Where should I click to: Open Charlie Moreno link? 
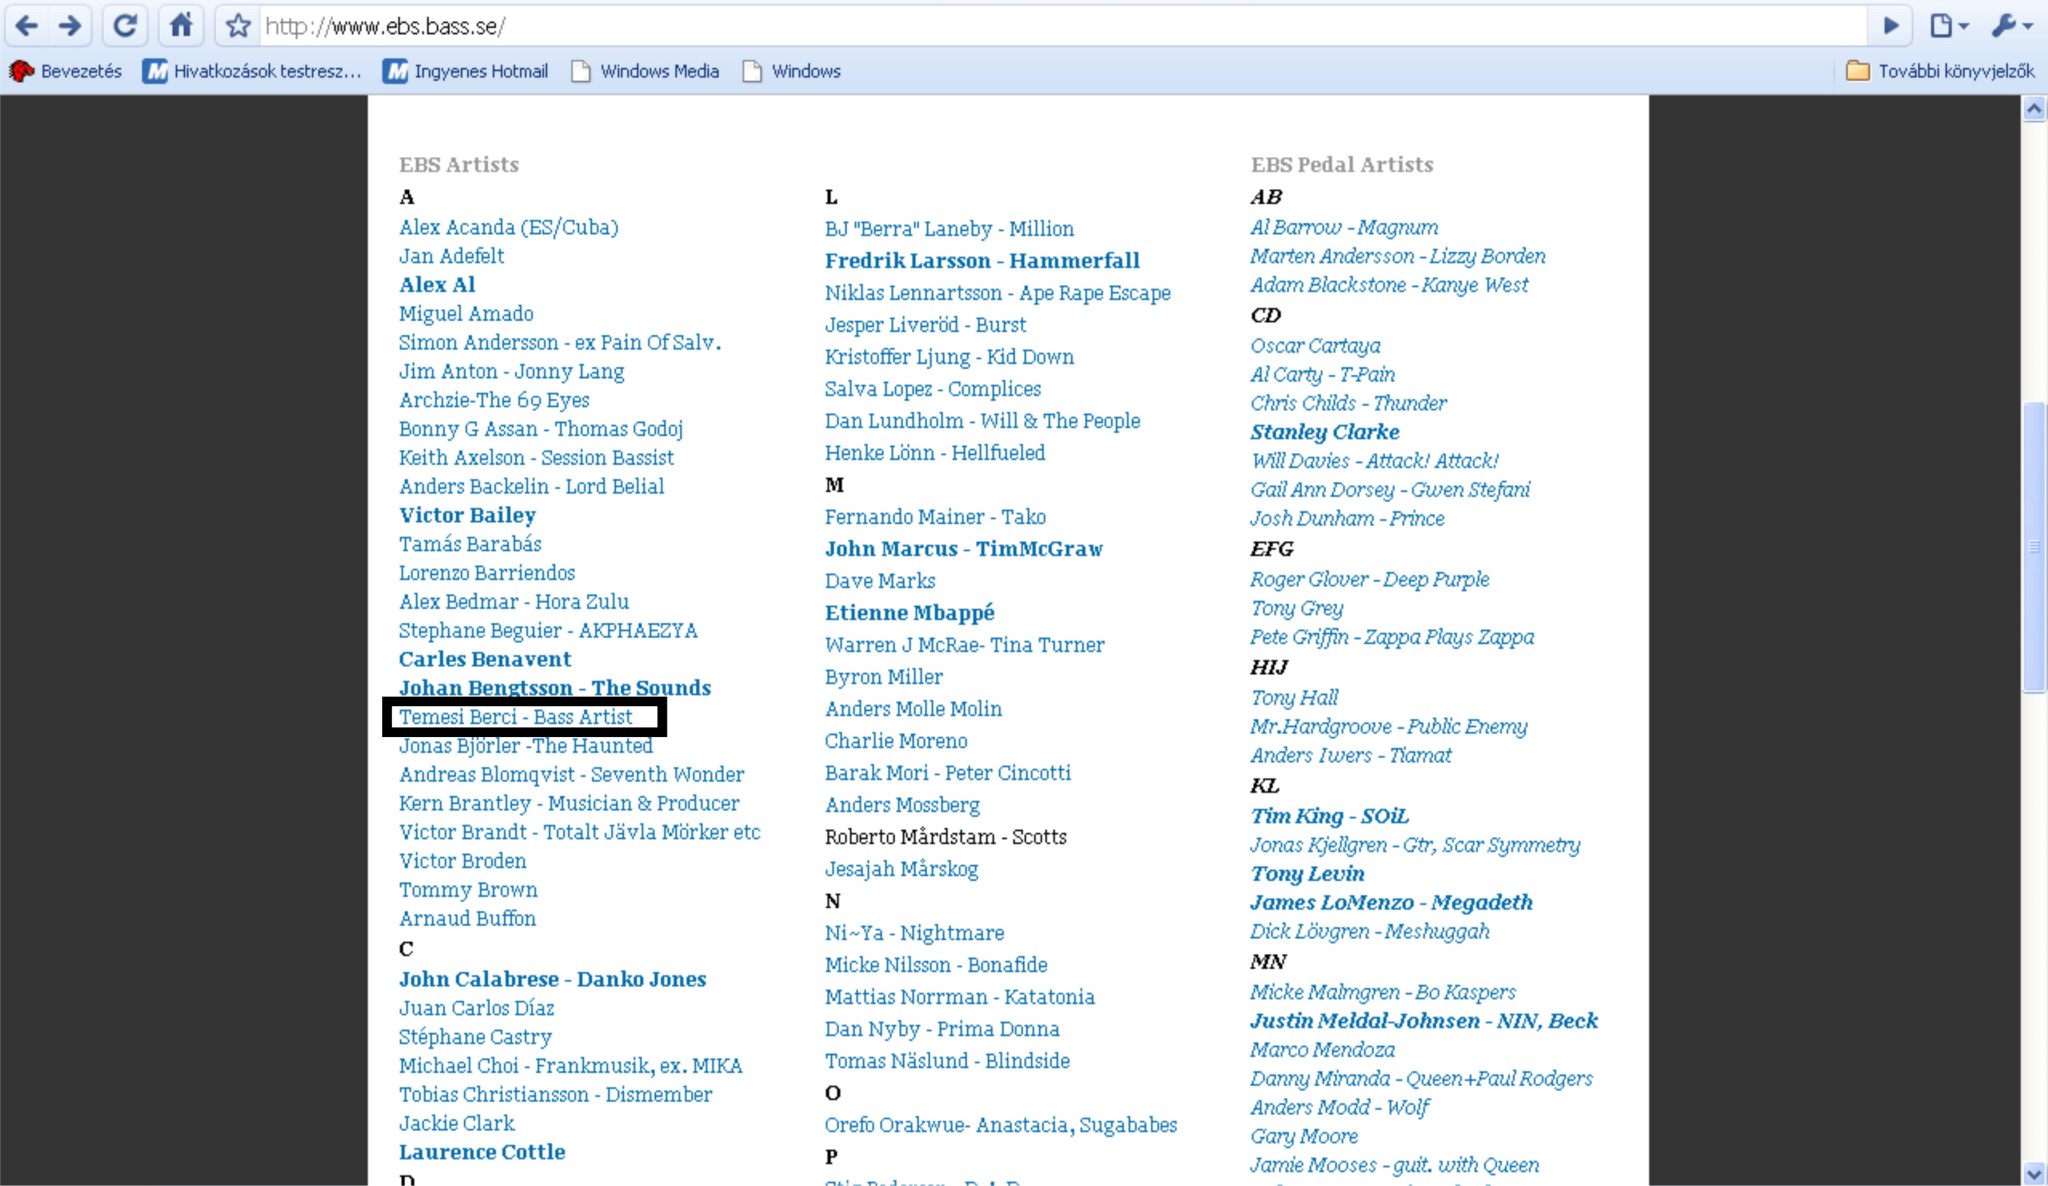(x=896, y=741)
